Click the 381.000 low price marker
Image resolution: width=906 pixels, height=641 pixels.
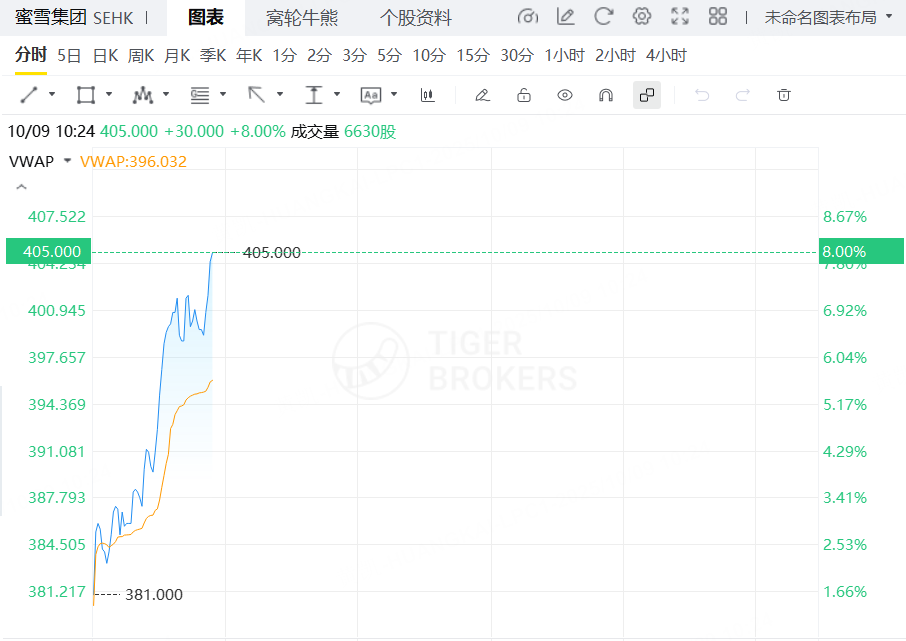(154, 594)
